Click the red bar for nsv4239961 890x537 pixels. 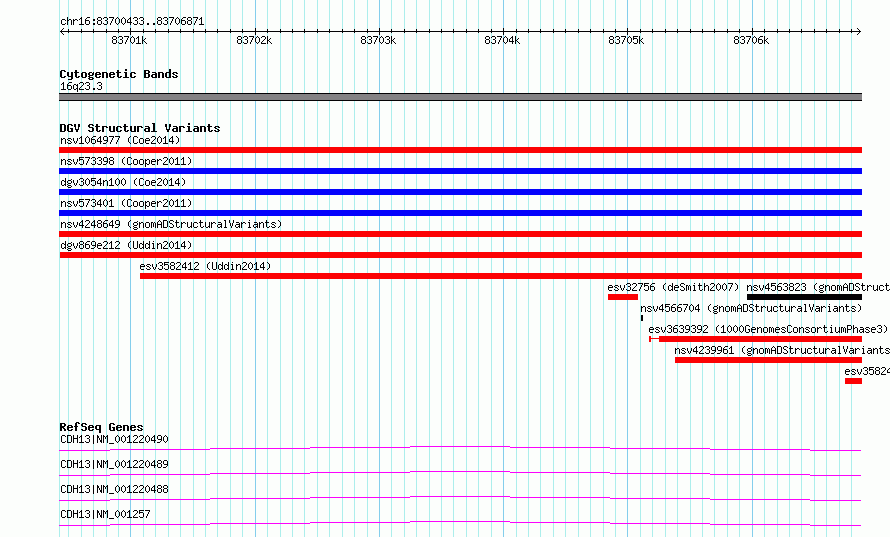pyautogui.click(x=769, y=360)
